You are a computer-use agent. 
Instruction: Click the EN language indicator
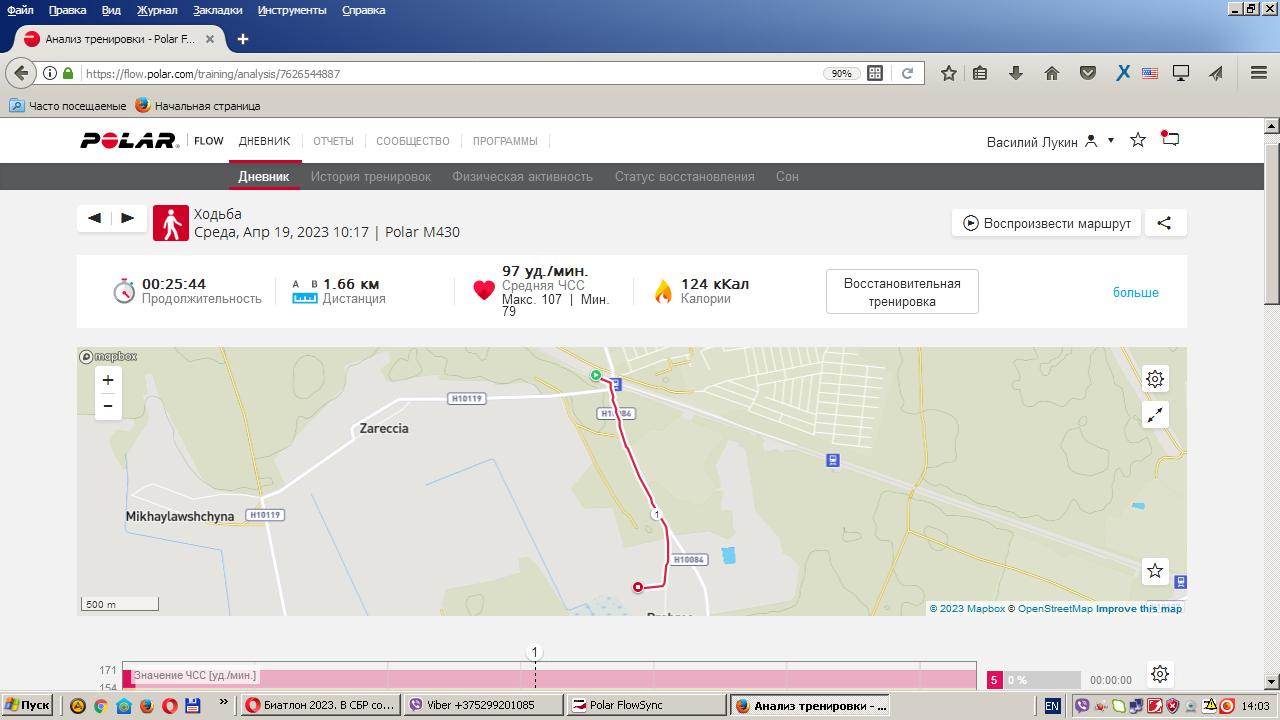click(x=1052, y=705)
